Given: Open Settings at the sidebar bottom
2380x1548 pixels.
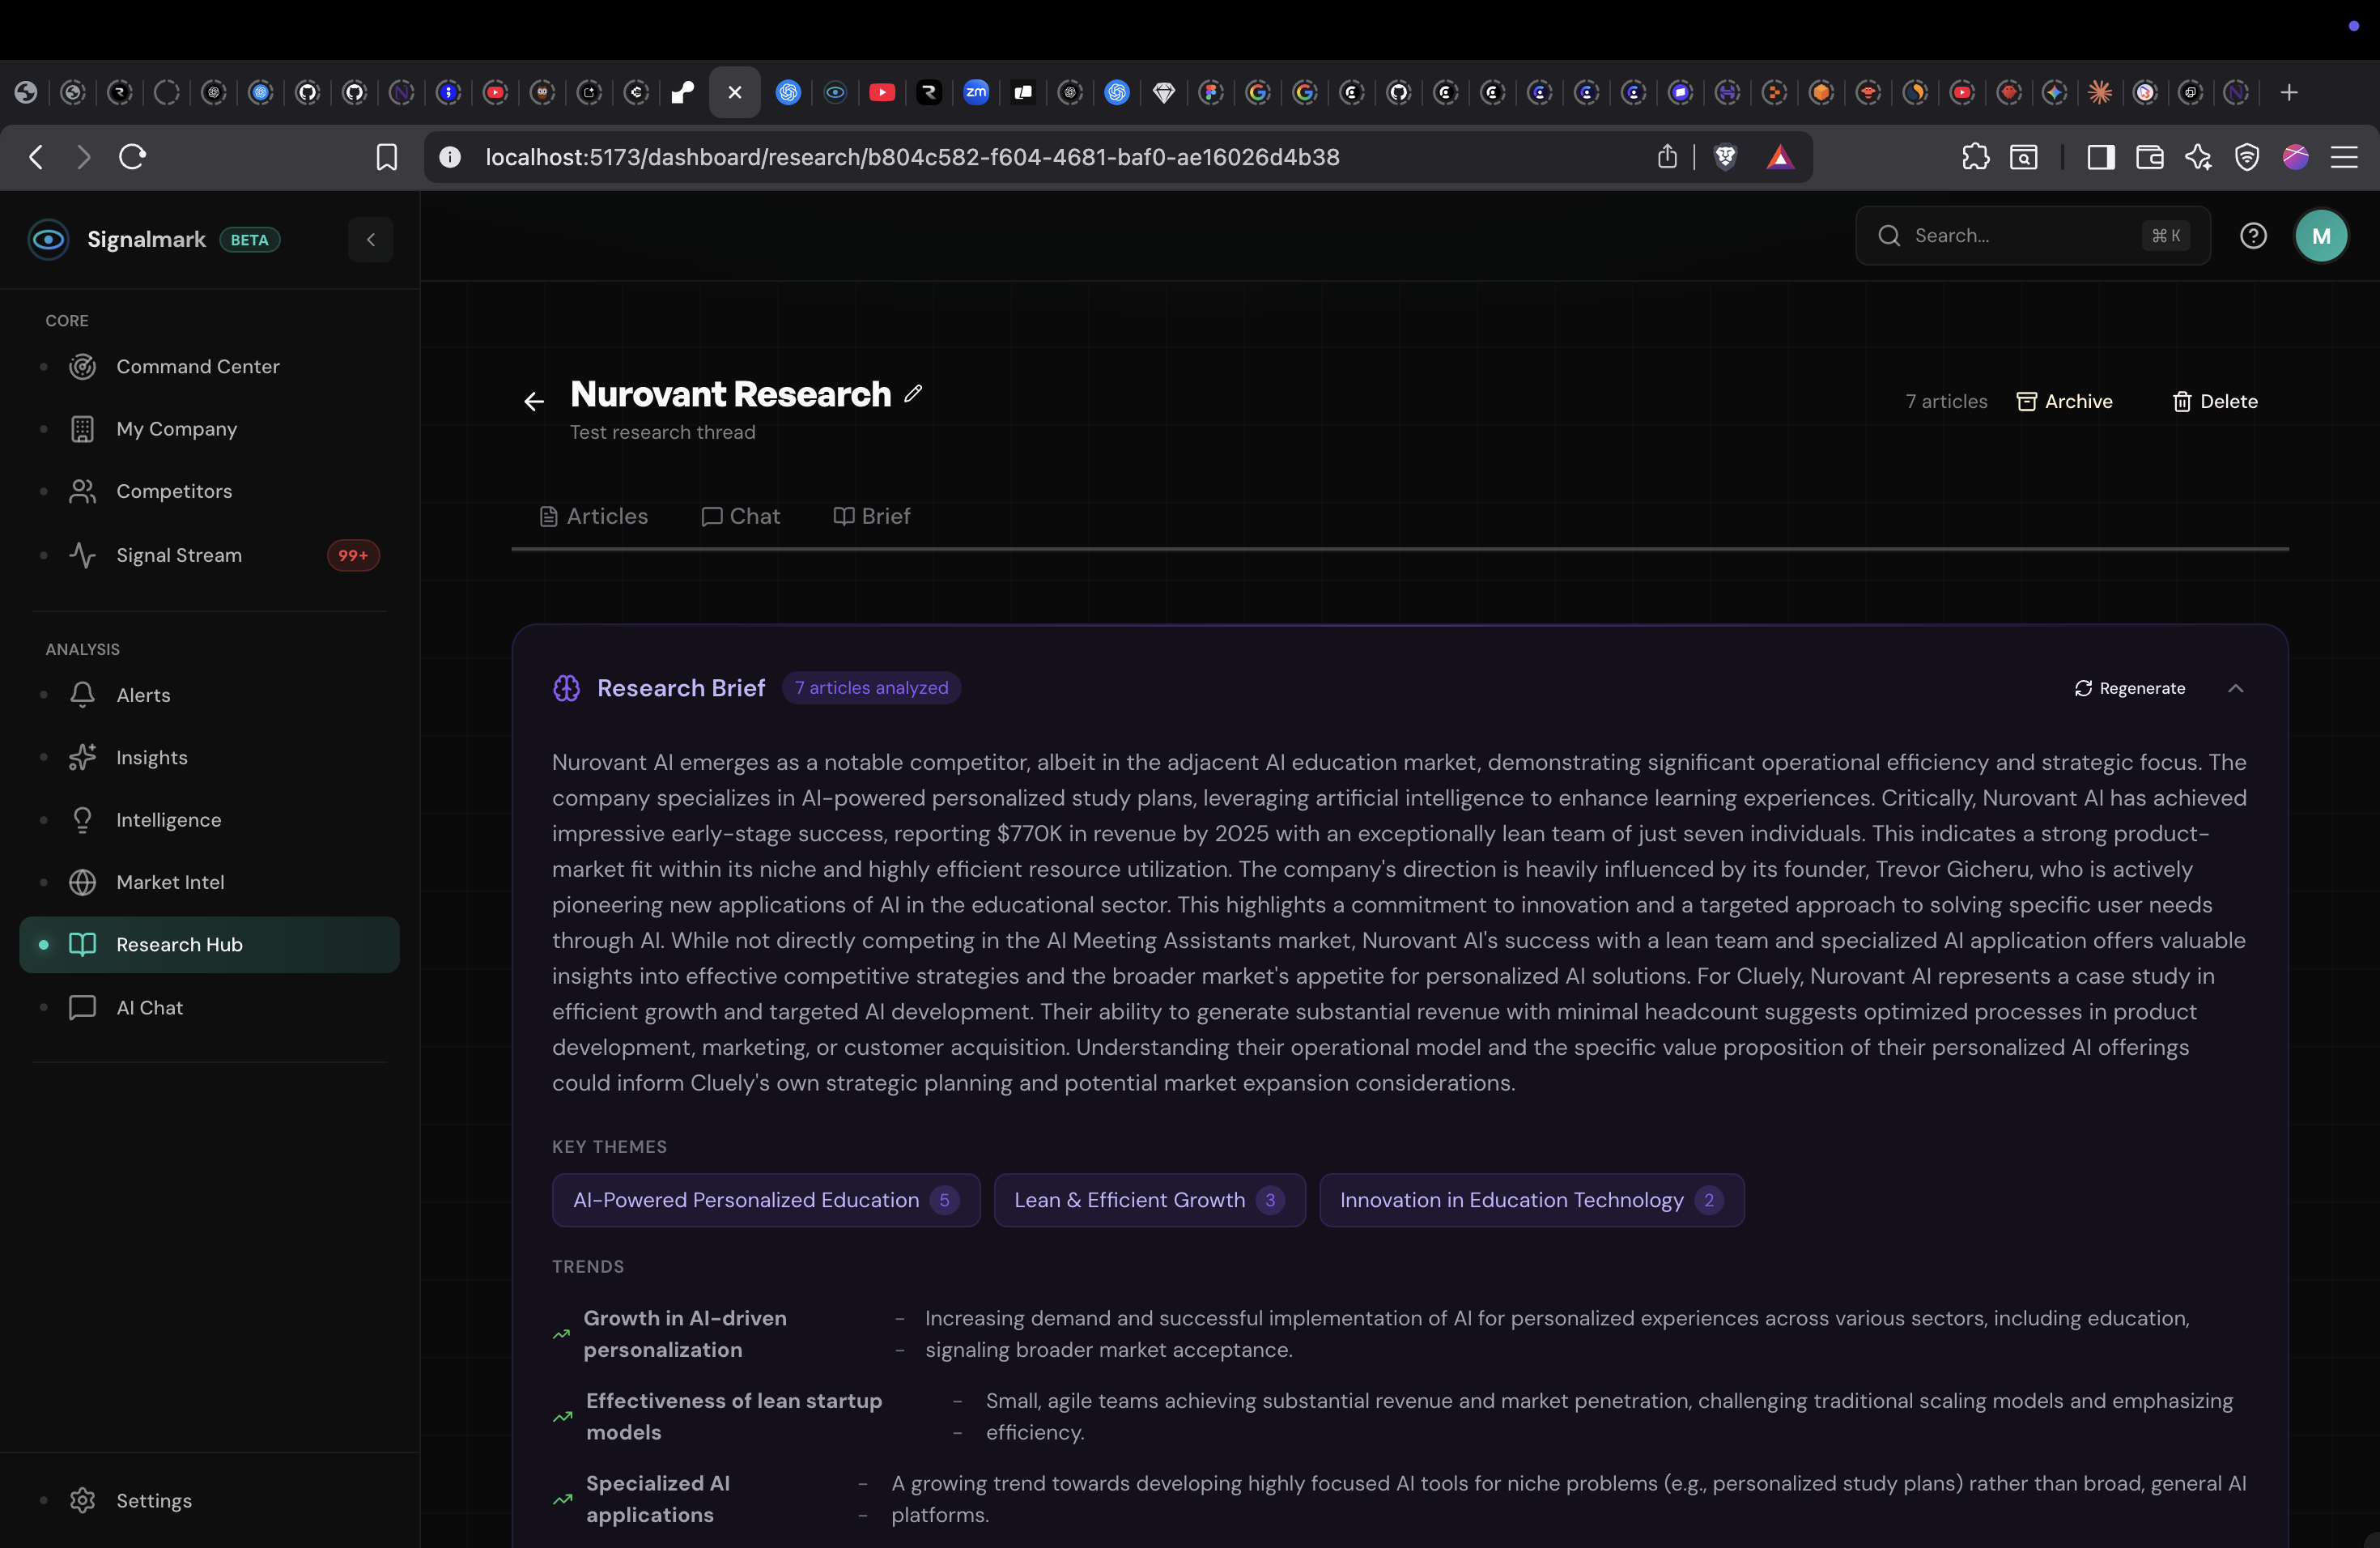Looking at the screenshot, I should (x=153, y=1500).
